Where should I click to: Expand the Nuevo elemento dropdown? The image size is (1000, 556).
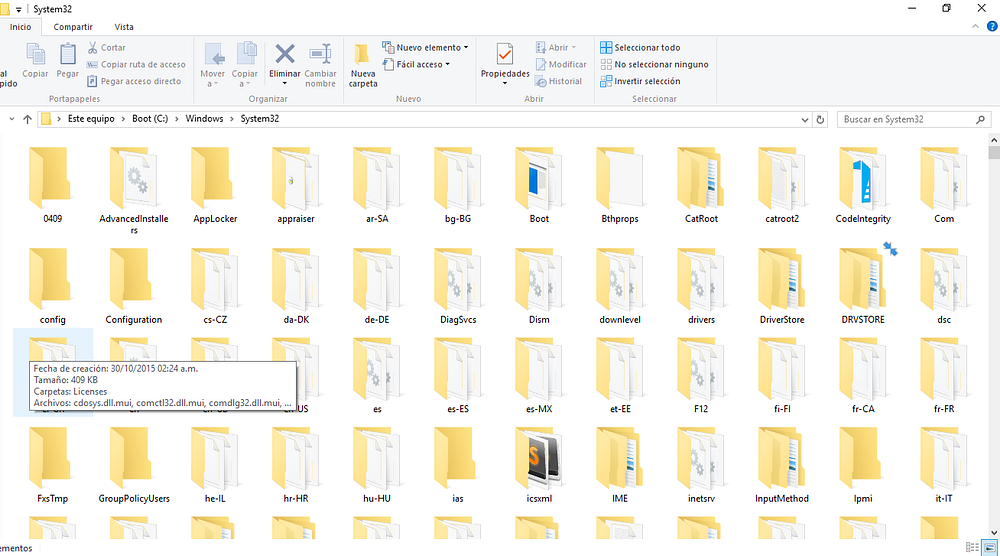click(x=425, y=47)
